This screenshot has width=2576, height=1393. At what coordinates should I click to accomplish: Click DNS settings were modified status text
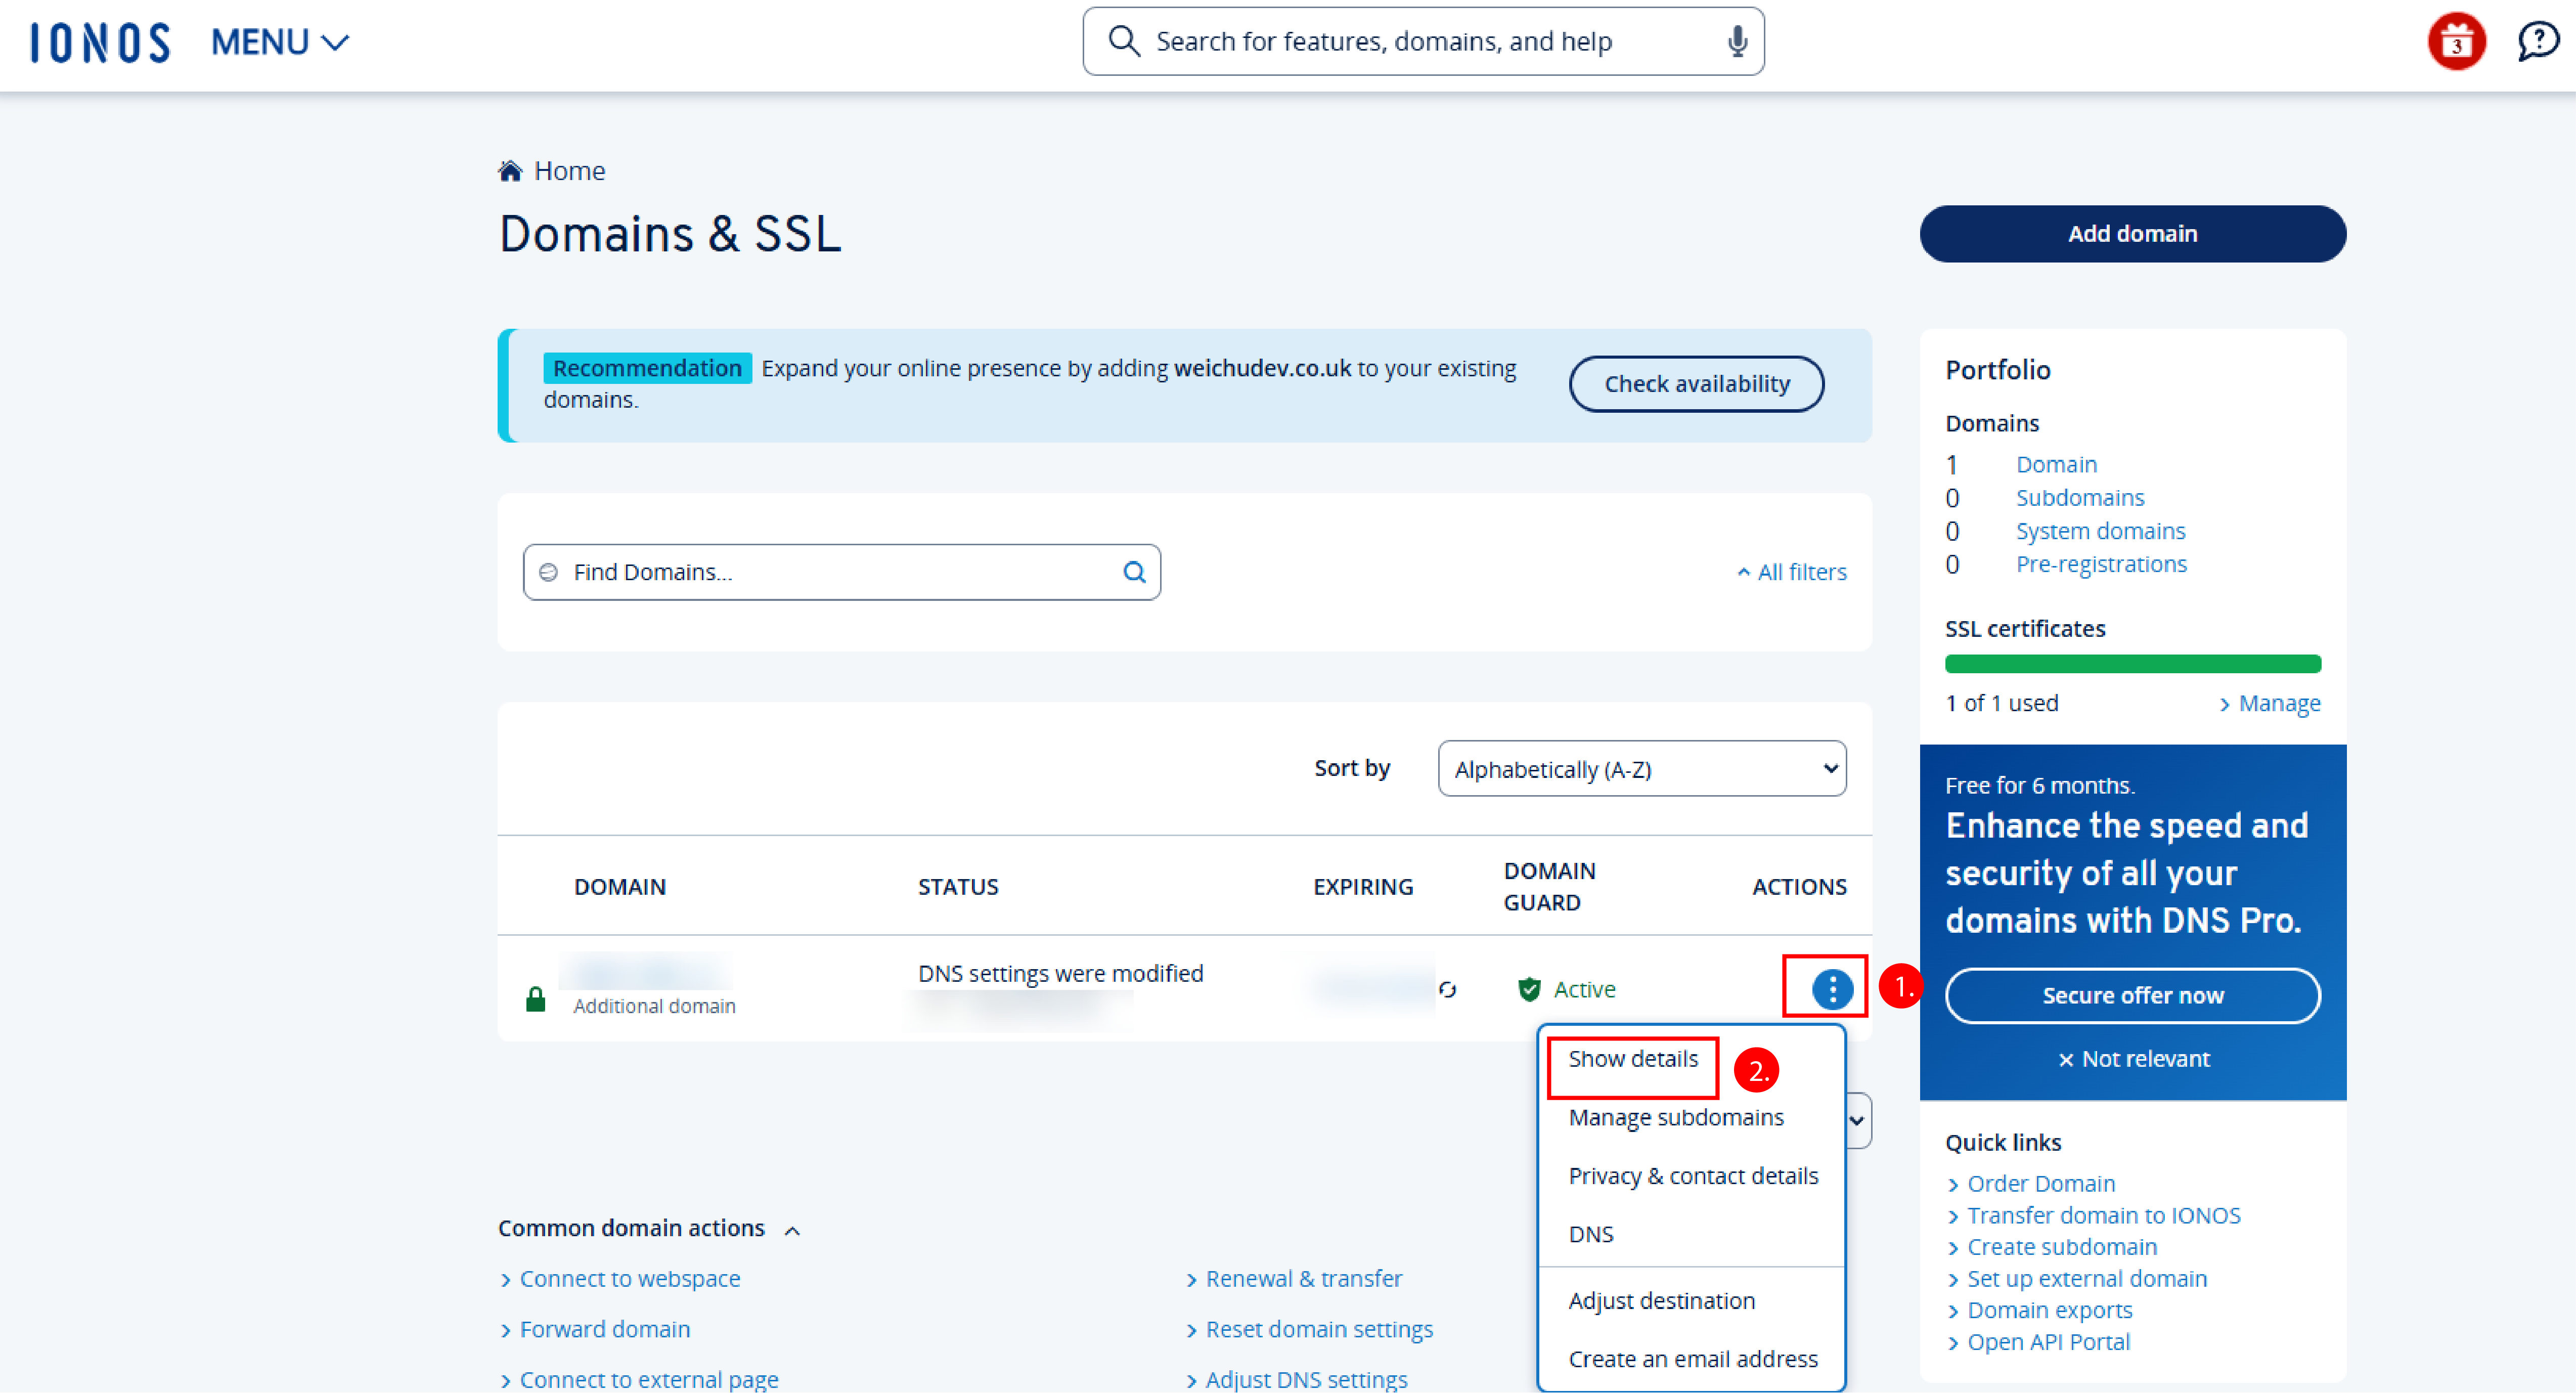coord(1060,973)
